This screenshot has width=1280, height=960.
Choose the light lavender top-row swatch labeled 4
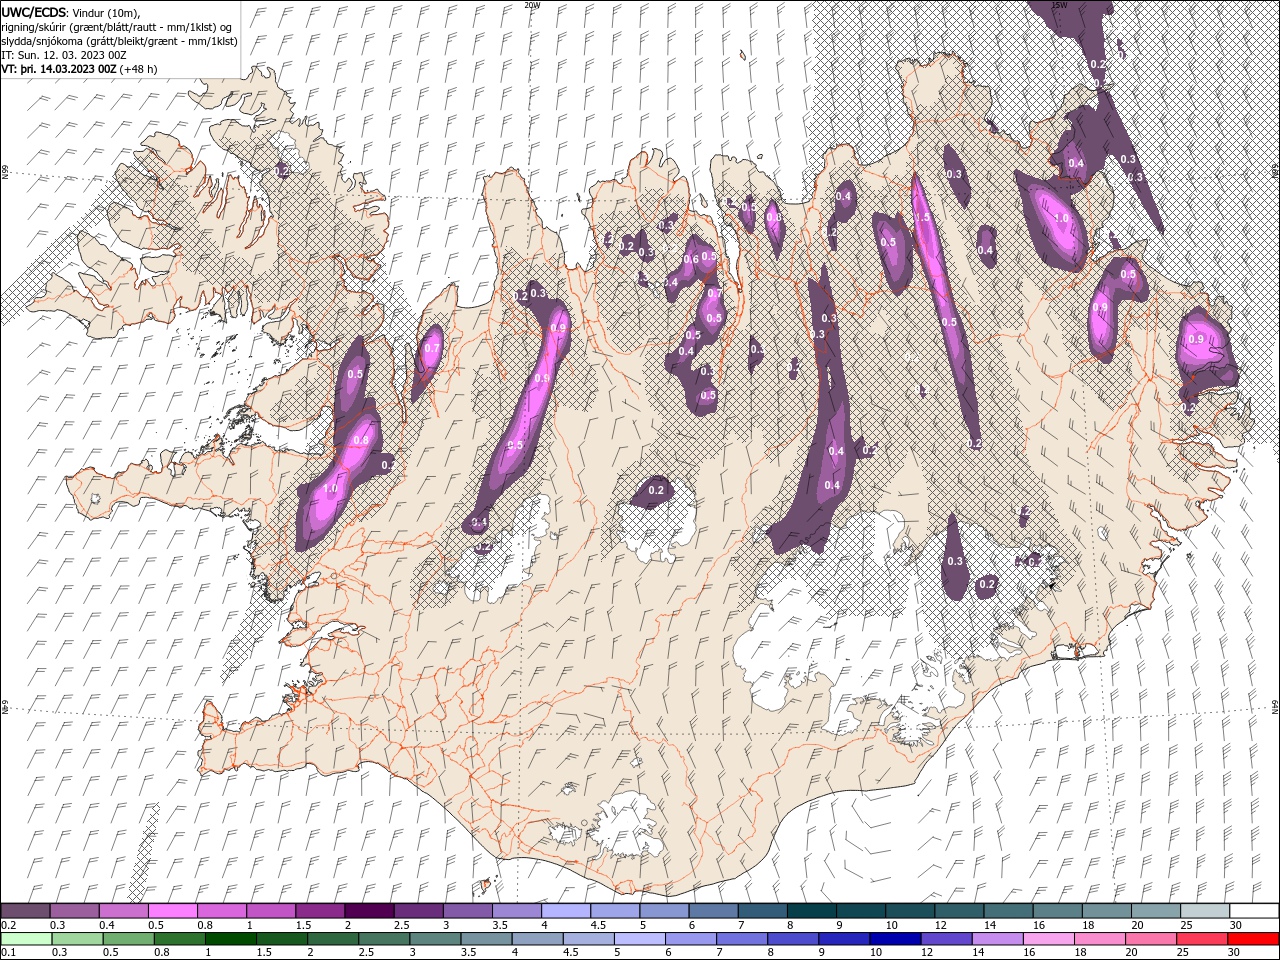click(566, 911)
